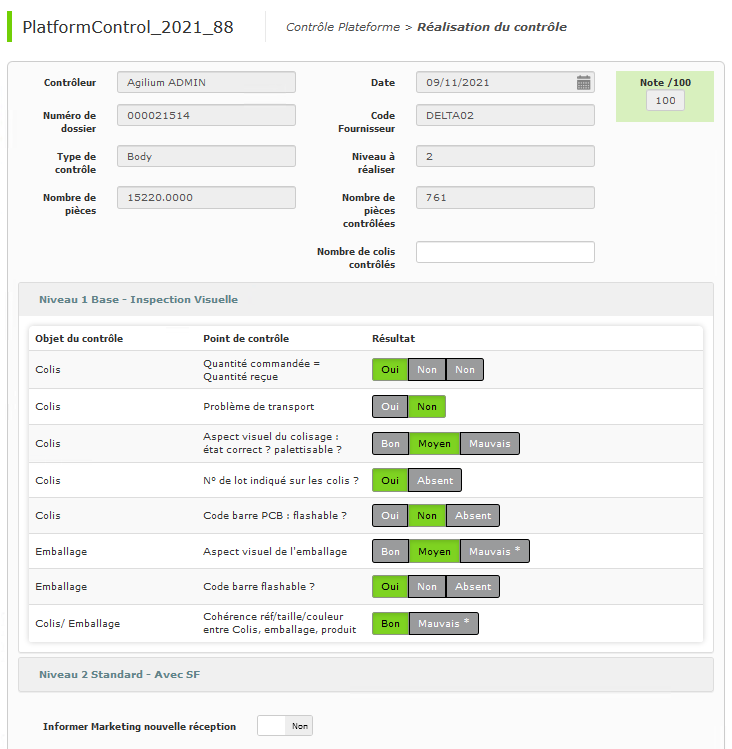This screenshot has height=749, width=732.
Task: Choose Bon for Cohérence réf/taille/couleur
Action: 390,623
